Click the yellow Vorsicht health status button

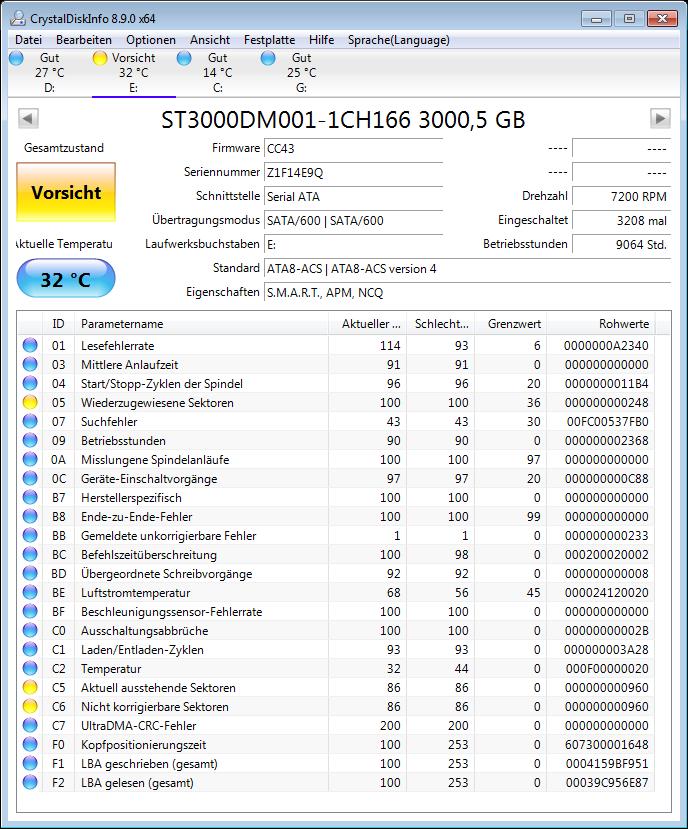66,192
